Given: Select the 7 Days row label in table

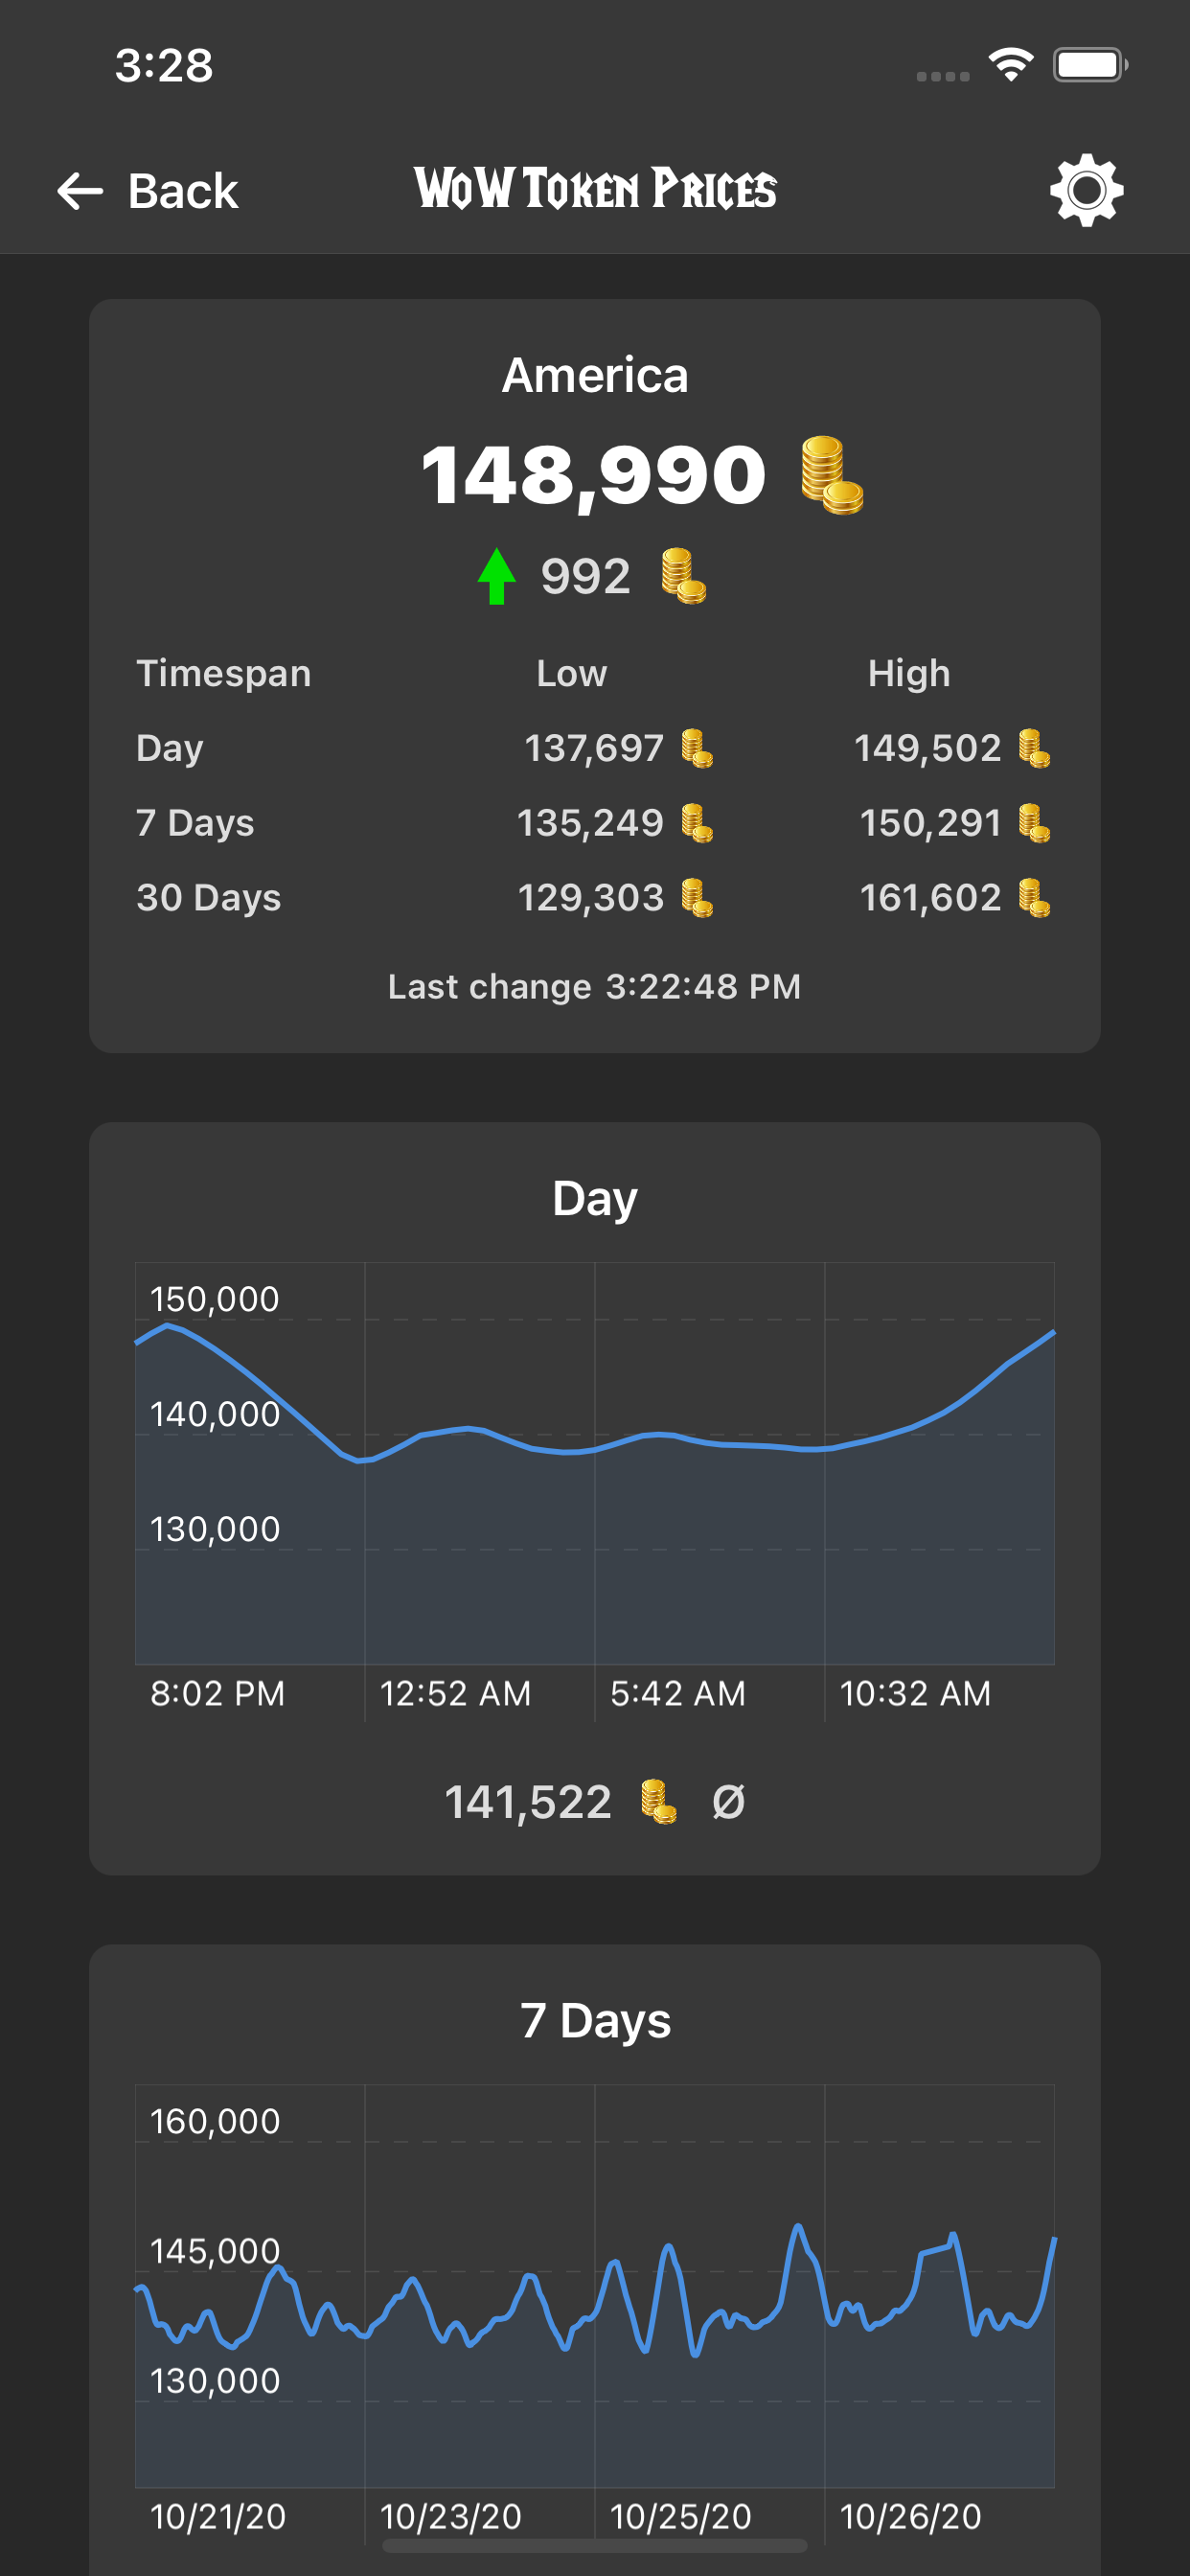Looking at the screenshot, I should coord(196,823).
